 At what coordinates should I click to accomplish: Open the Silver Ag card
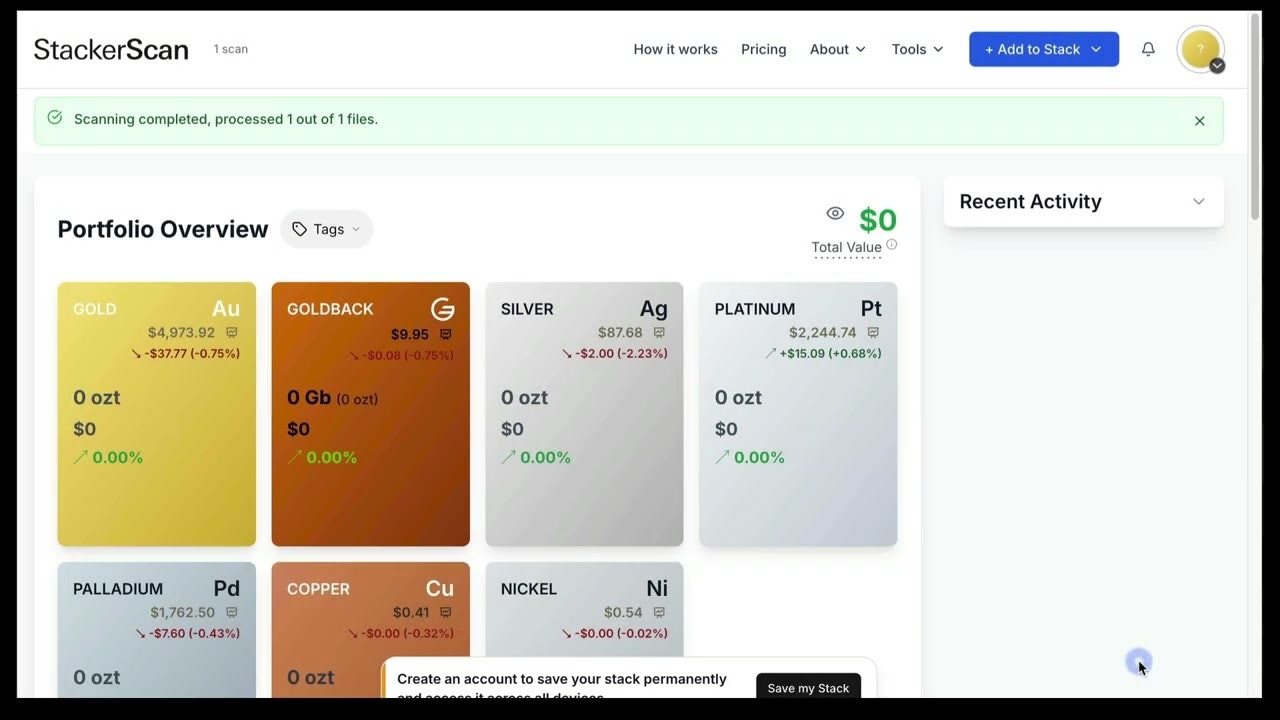tap(585, 414)
